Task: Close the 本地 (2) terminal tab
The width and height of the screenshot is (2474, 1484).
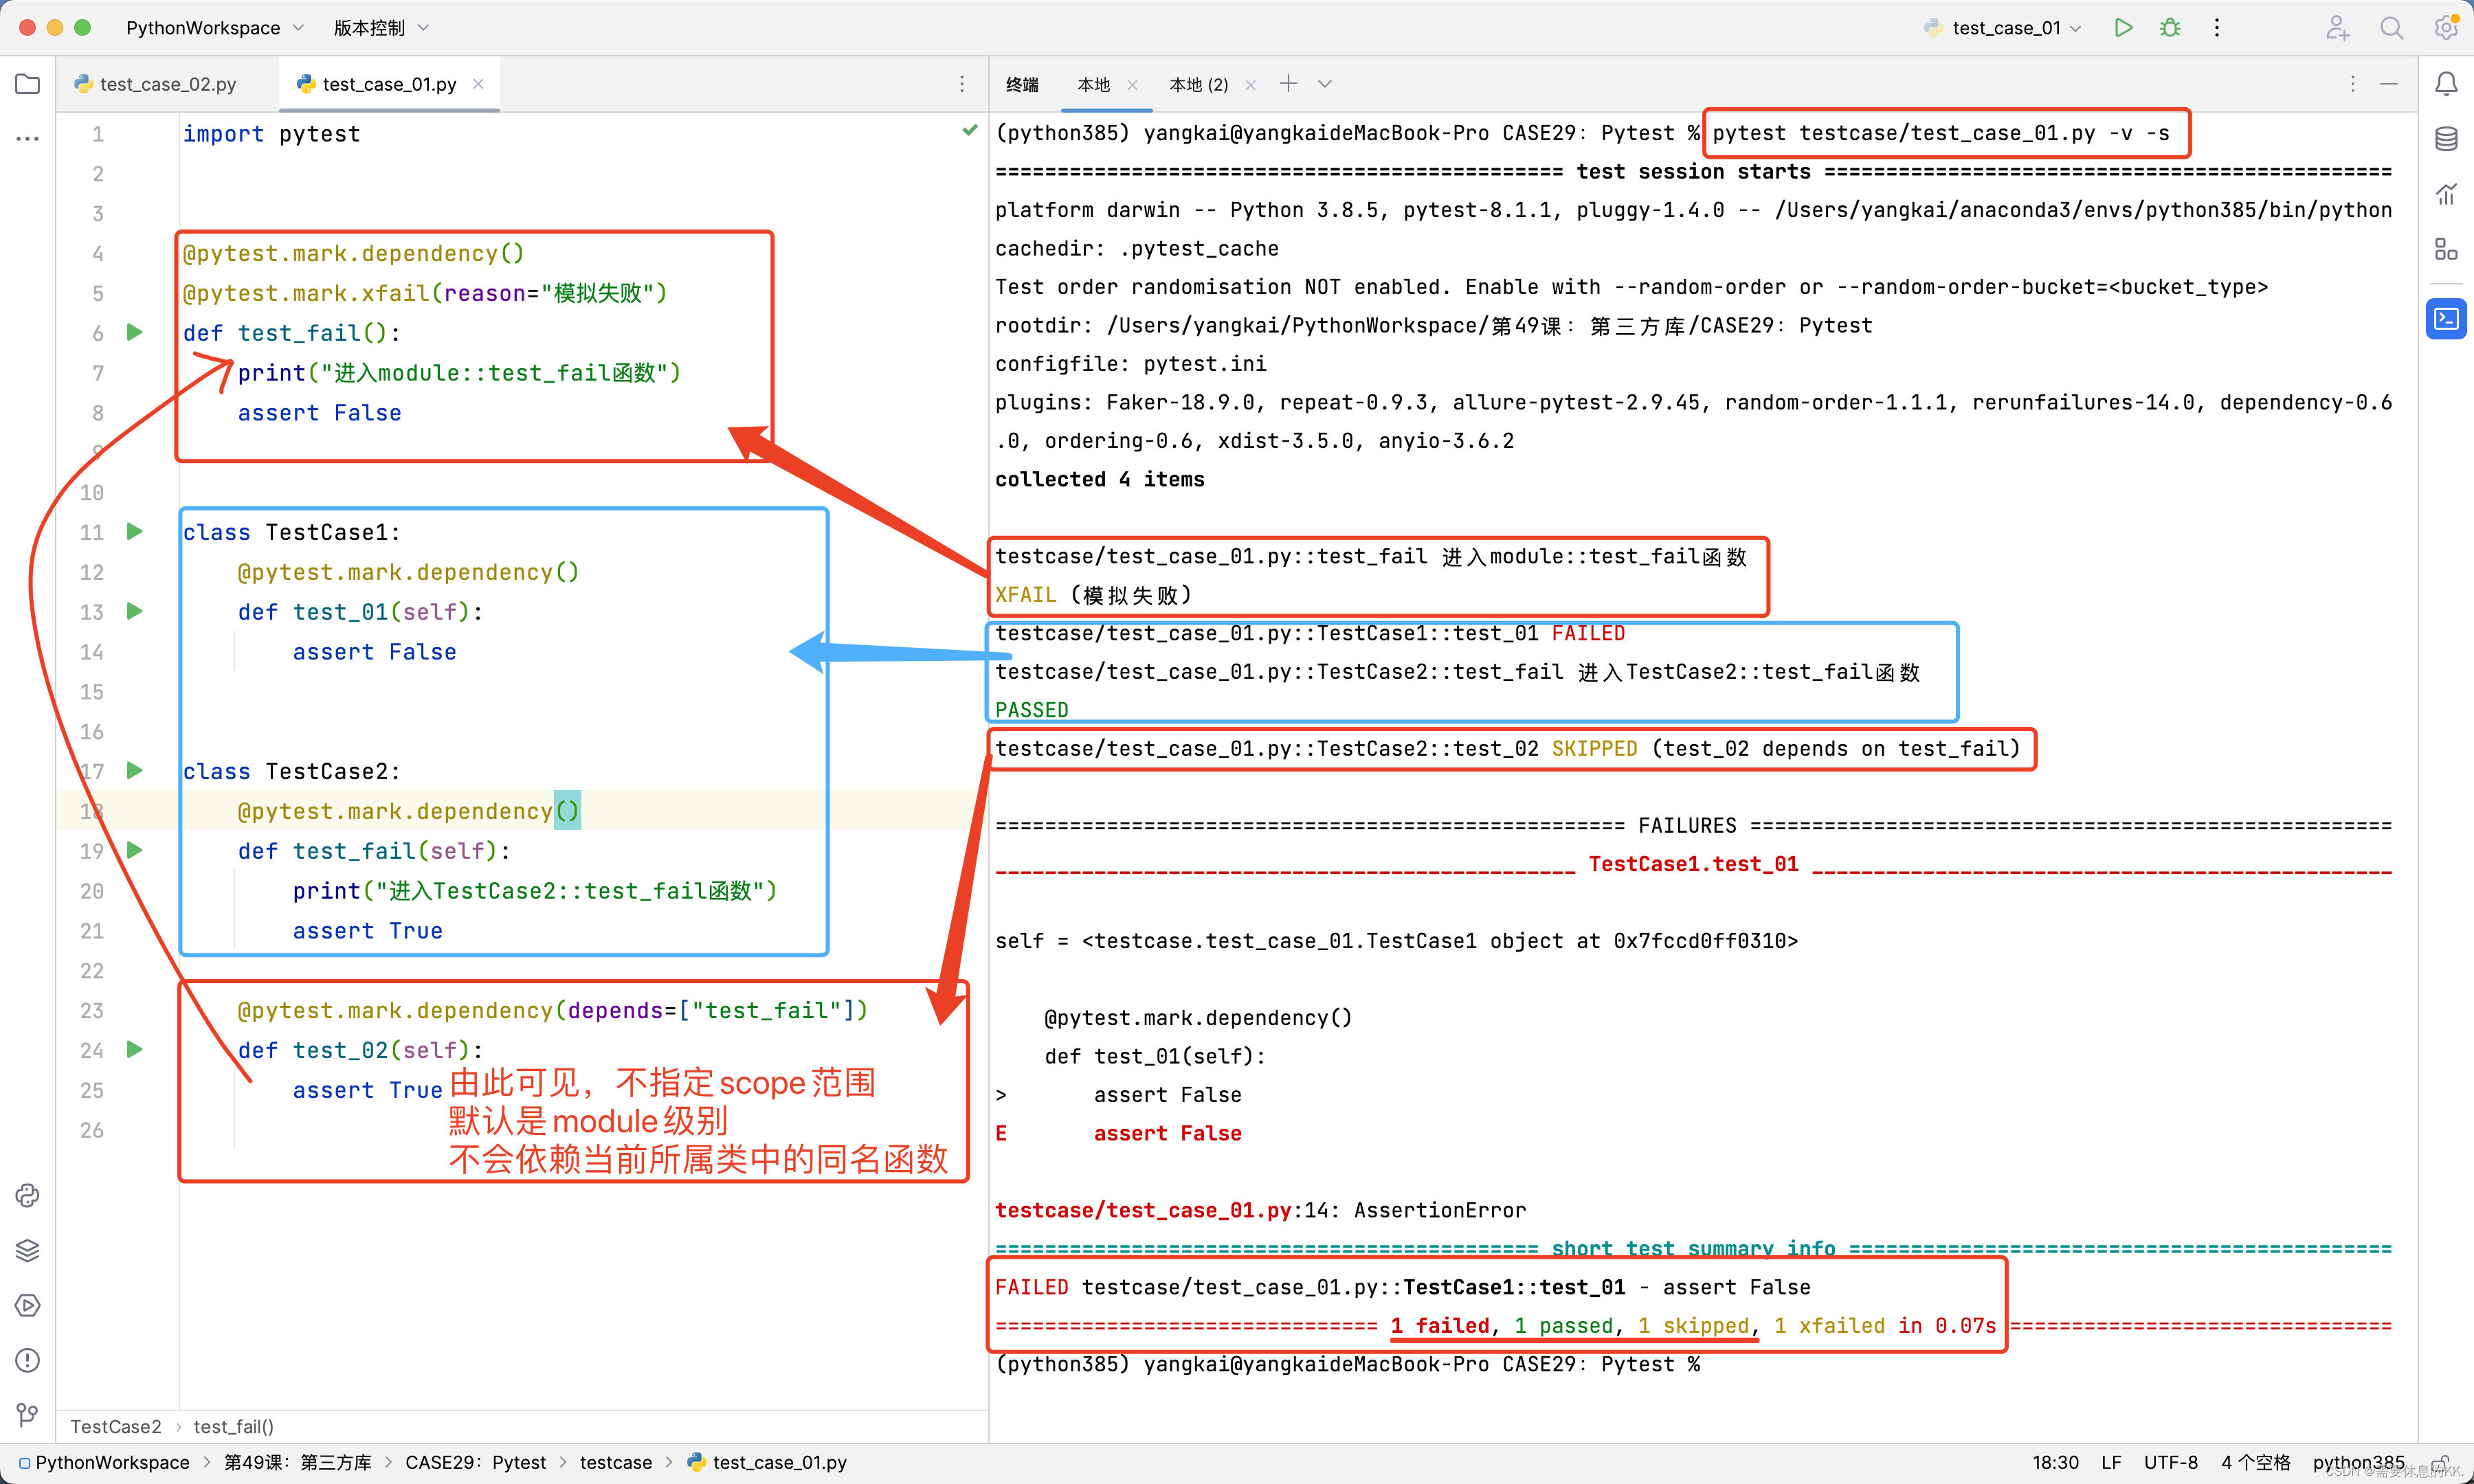Action: coord(1250,85)
